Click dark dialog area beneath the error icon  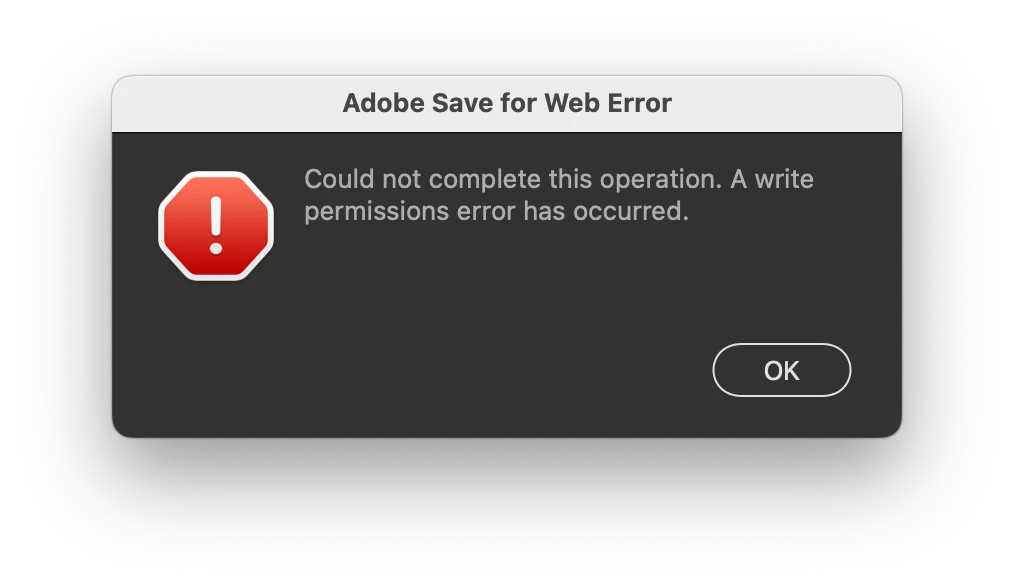click(x=216, y=356)
